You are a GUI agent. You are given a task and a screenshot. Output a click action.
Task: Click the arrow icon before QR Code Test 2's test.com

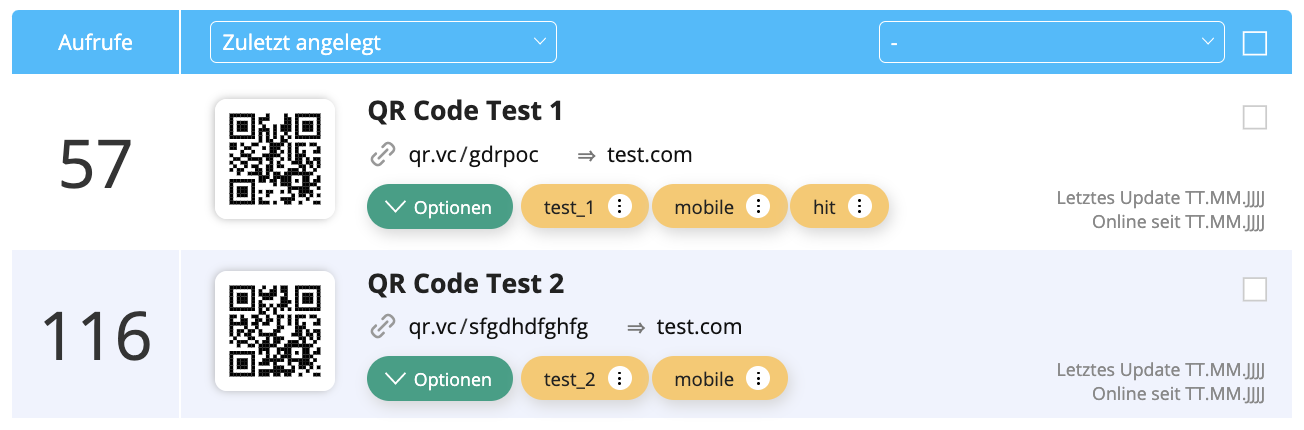[635, 327]
